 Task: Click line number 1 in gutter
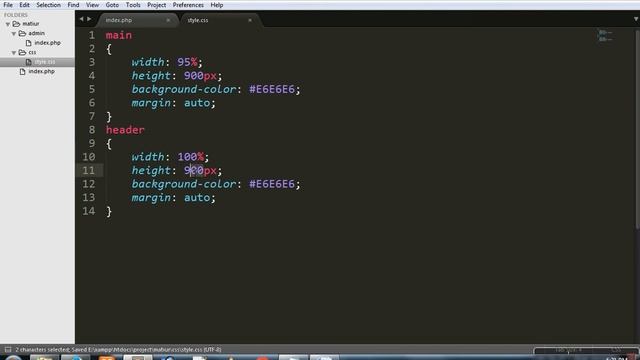[92, 35]
